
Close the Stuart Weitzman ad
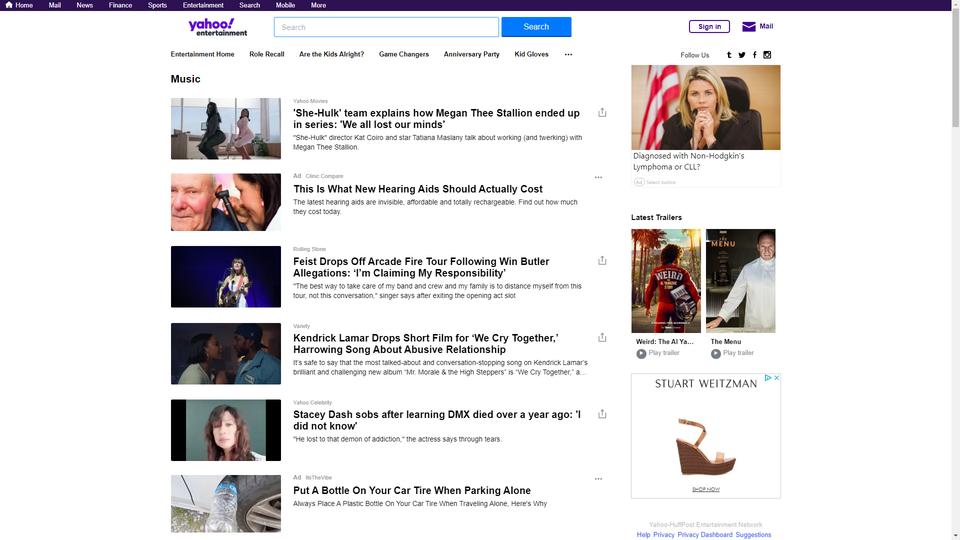(776, 378)
